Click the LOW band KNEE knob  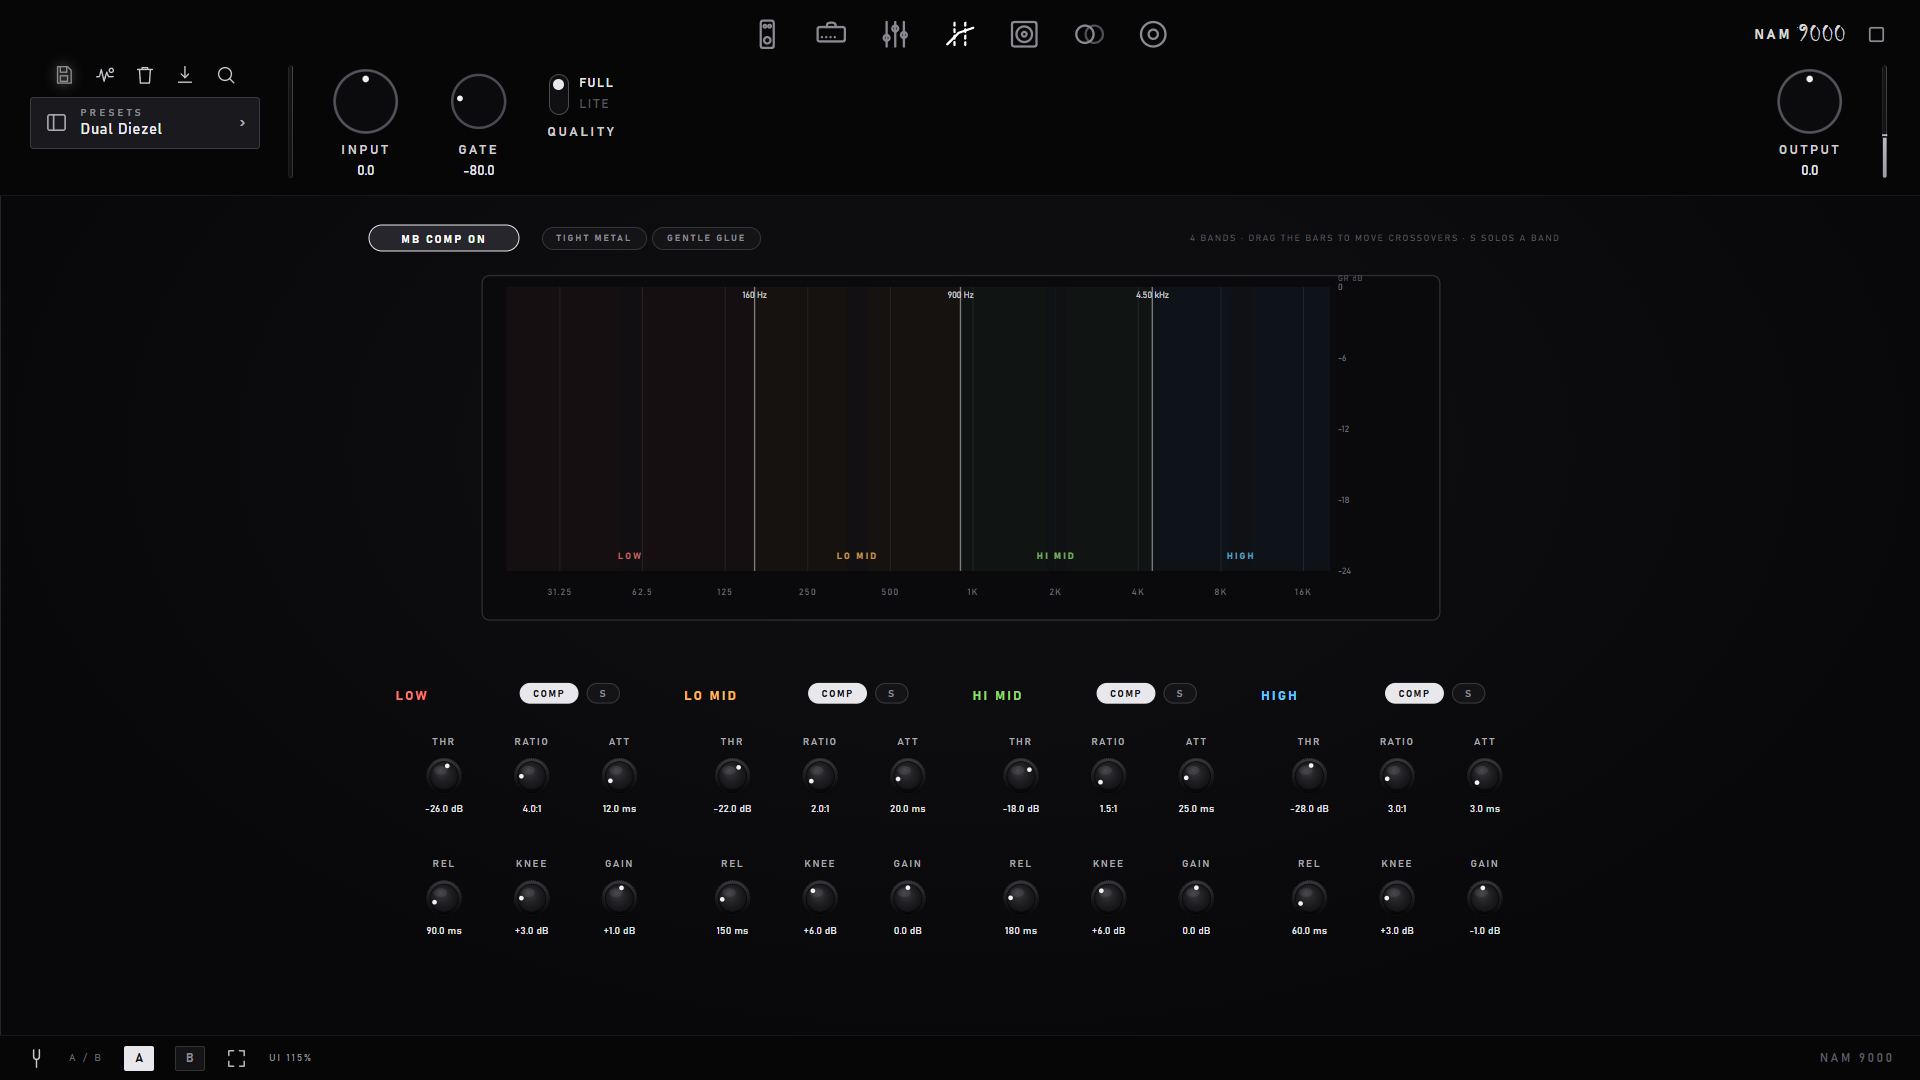tap(531, 897)
